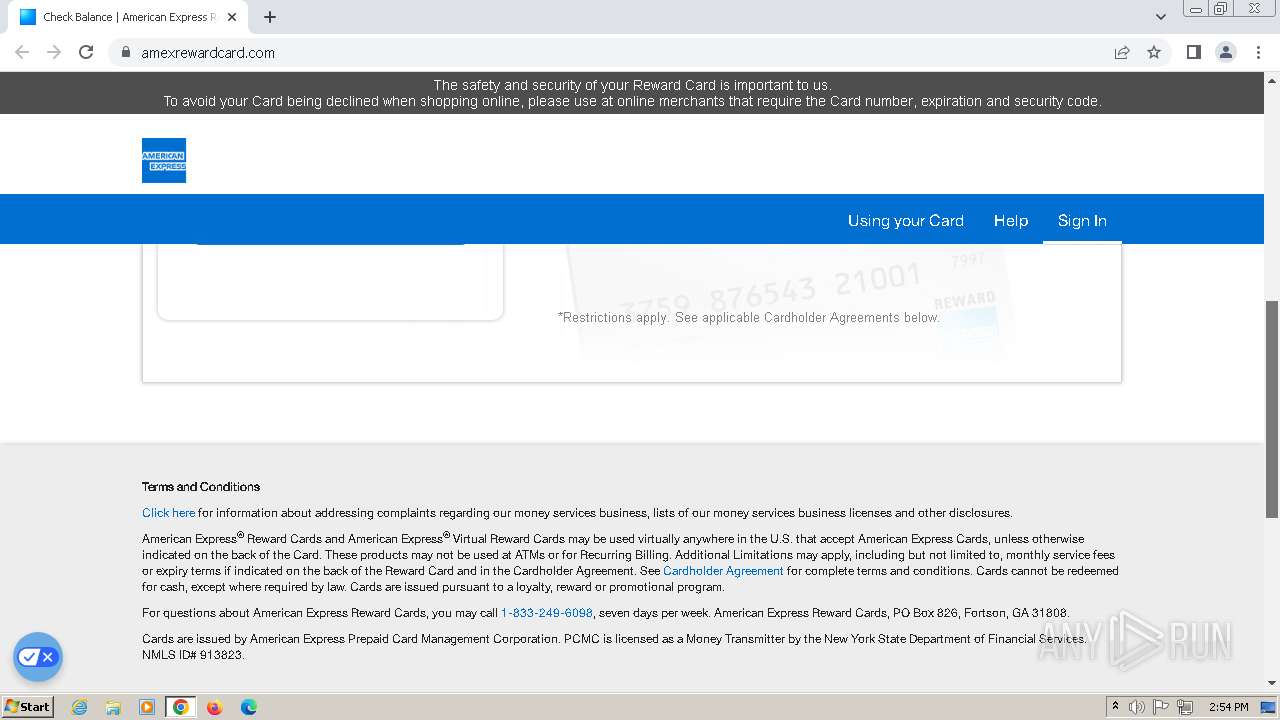Click the American Express logo

[x=164, y=160]
